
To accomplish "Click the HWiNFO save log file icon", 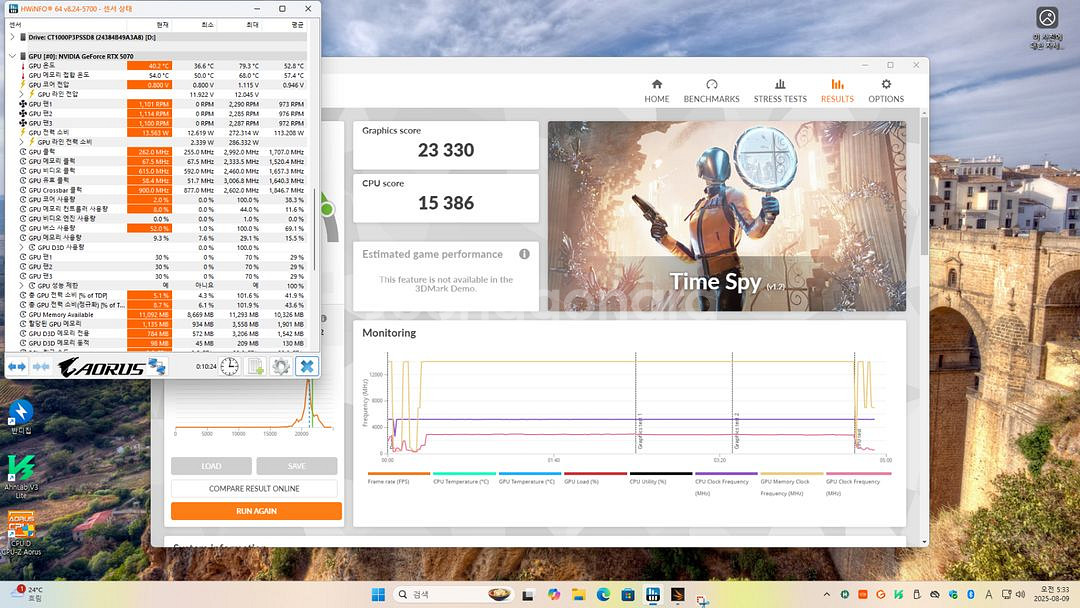I will 255,366.
